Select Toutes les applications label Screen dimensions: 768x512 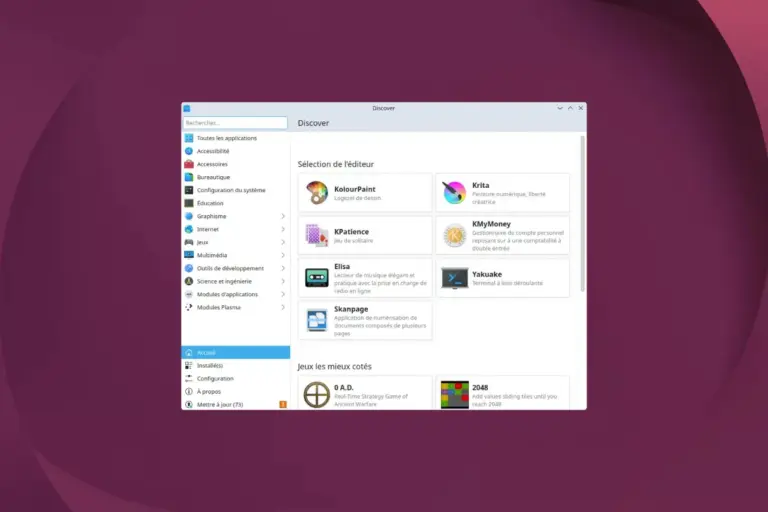[x=227, y=138]
